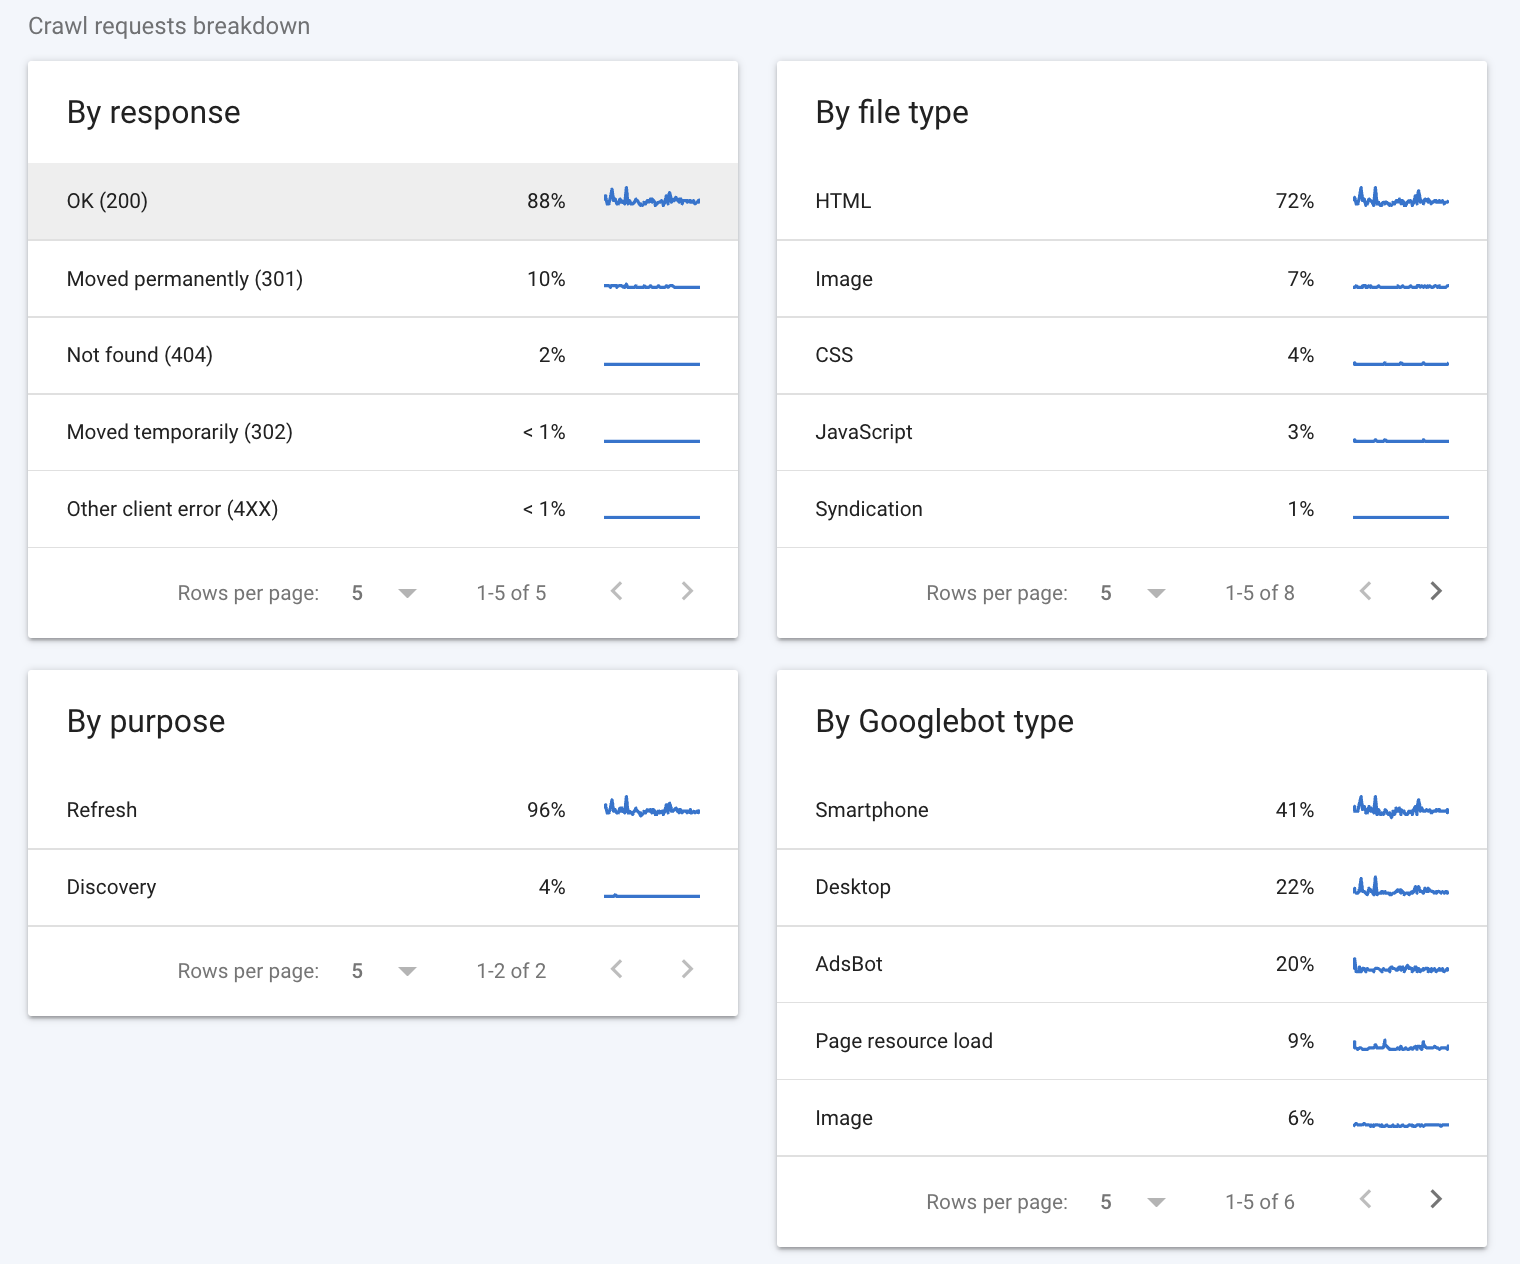Open the Moved permanently (301) row
The width and height of the screenshot is (1520, 1264).
(383, 279)
